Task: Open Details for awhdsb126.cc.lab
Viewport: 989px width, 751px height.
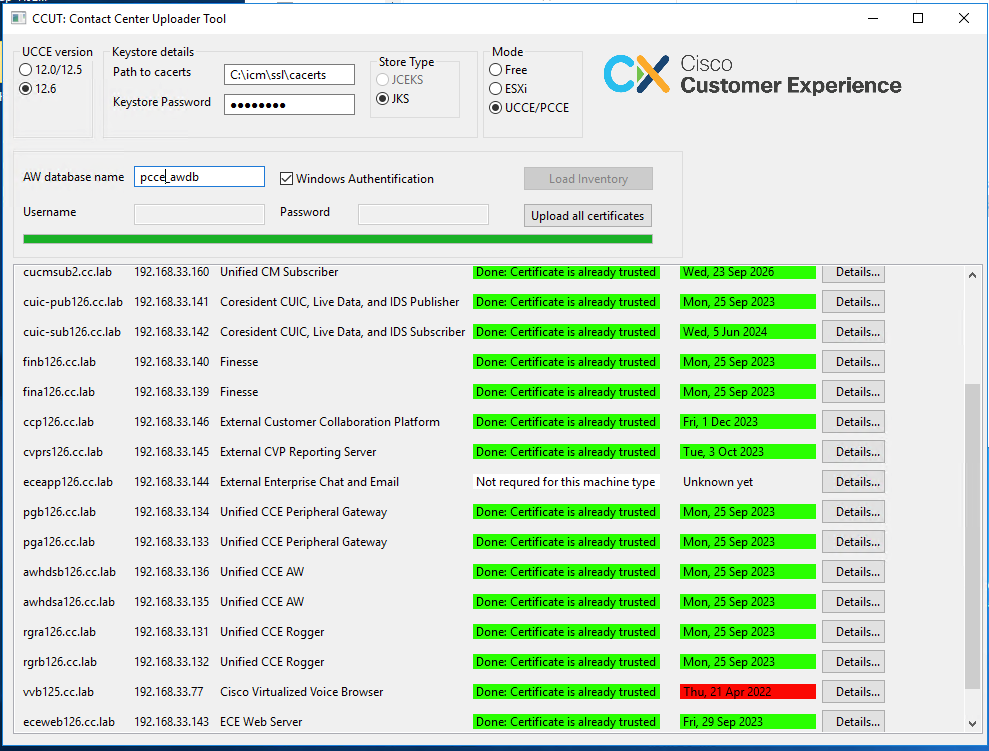Action: pyautogui.click(x=853, y=572)
